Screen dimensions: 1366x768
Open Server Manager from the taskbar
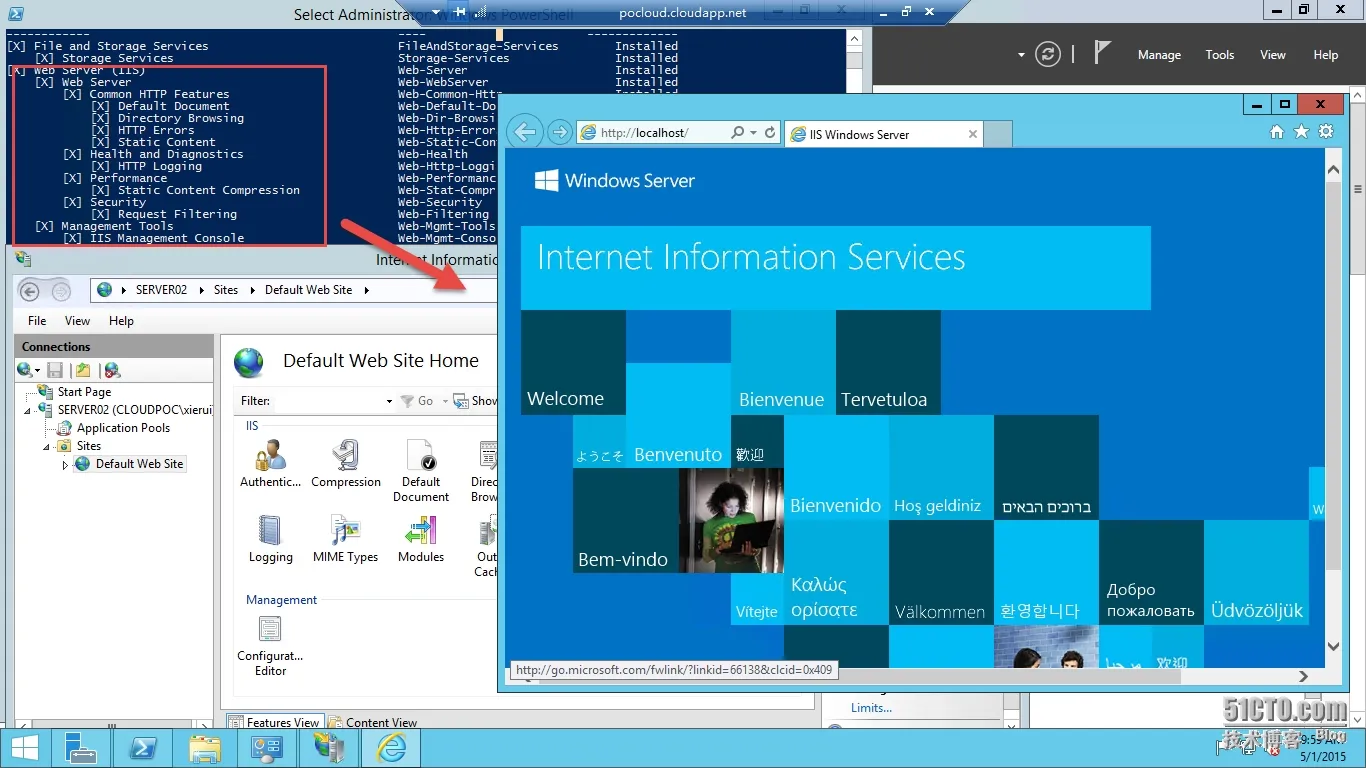click(x=81, y=748)
